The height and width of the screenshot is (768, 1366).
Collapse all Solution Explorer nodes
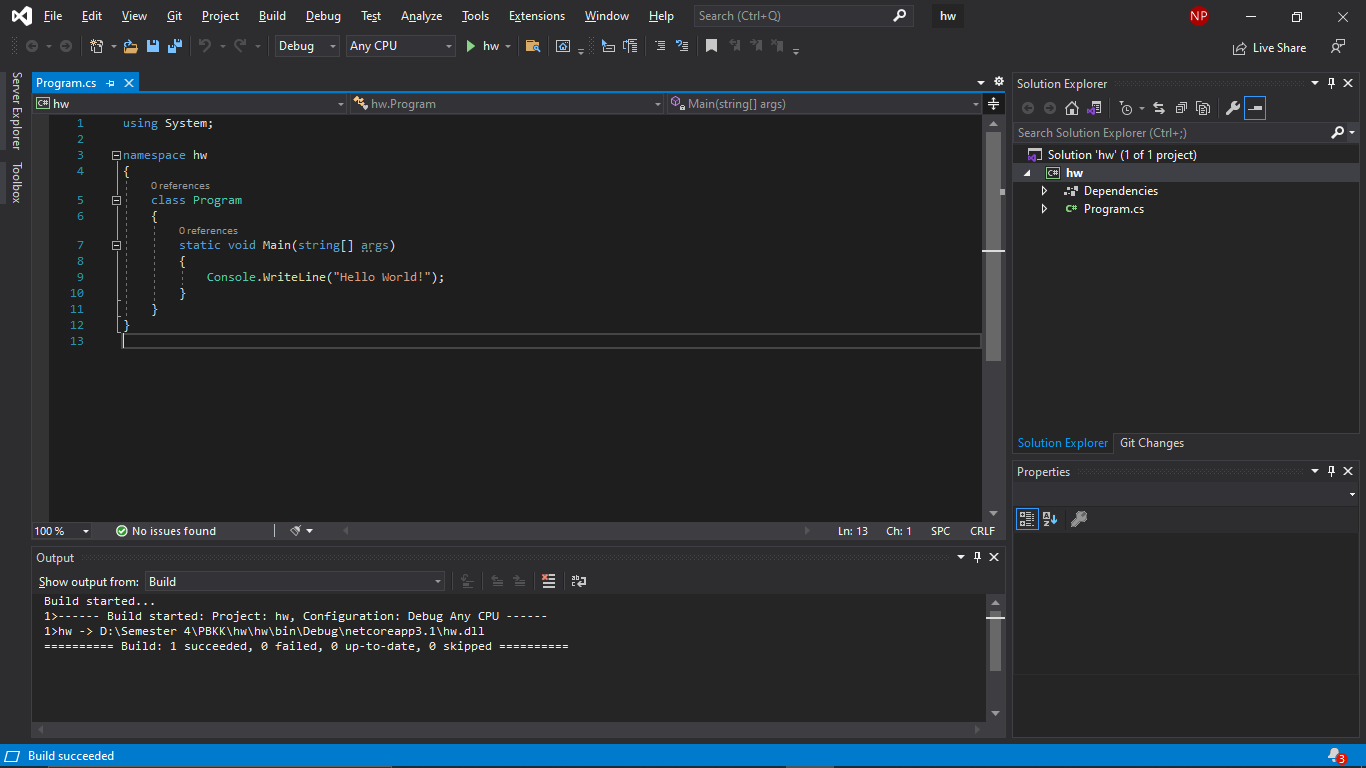click(1181, 108)
